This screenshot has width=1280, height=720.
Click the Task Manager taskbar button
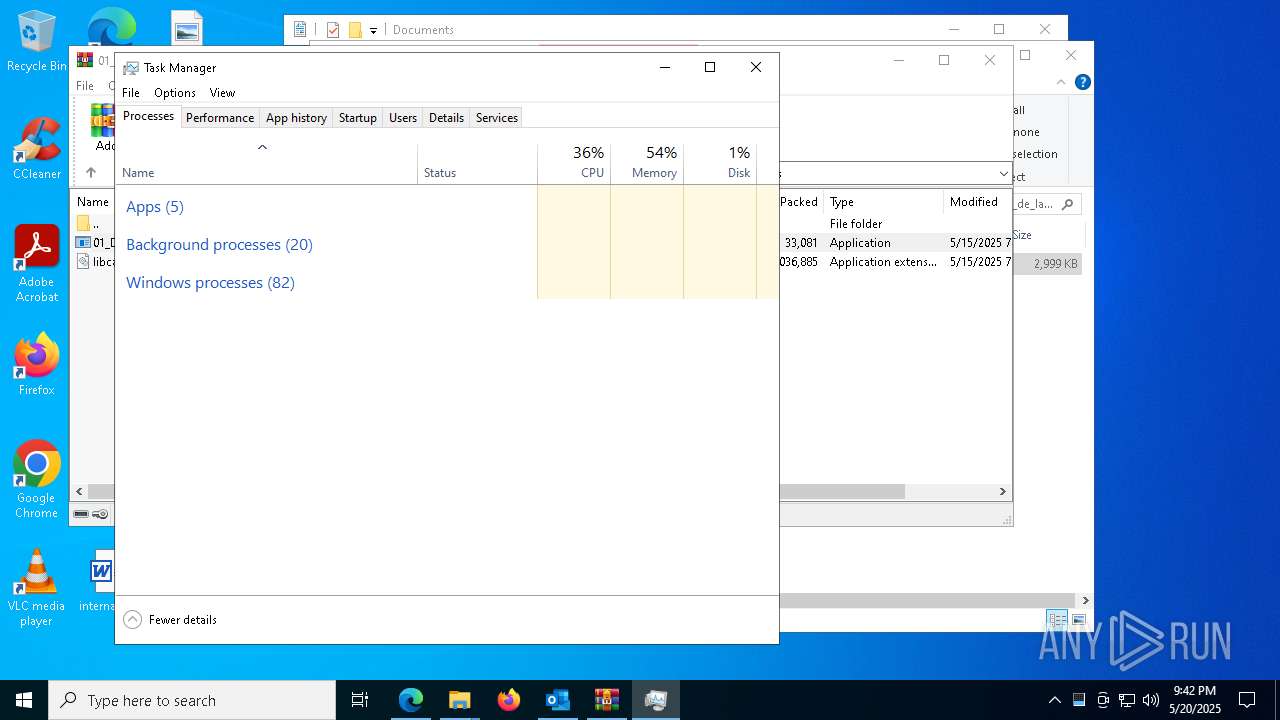point(656,700)
